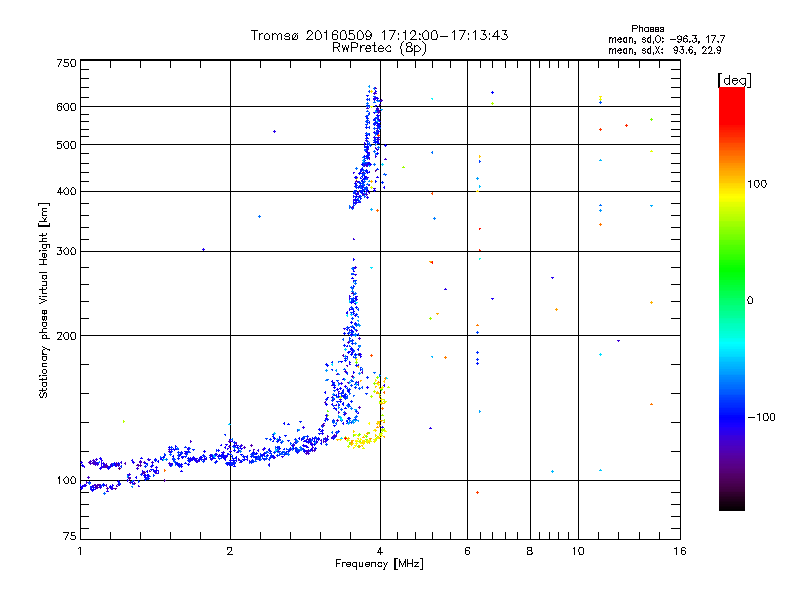This screenshot has height=600, width=800.
Task: Click the y-axis tick label '600'
Action: (66, 107)
